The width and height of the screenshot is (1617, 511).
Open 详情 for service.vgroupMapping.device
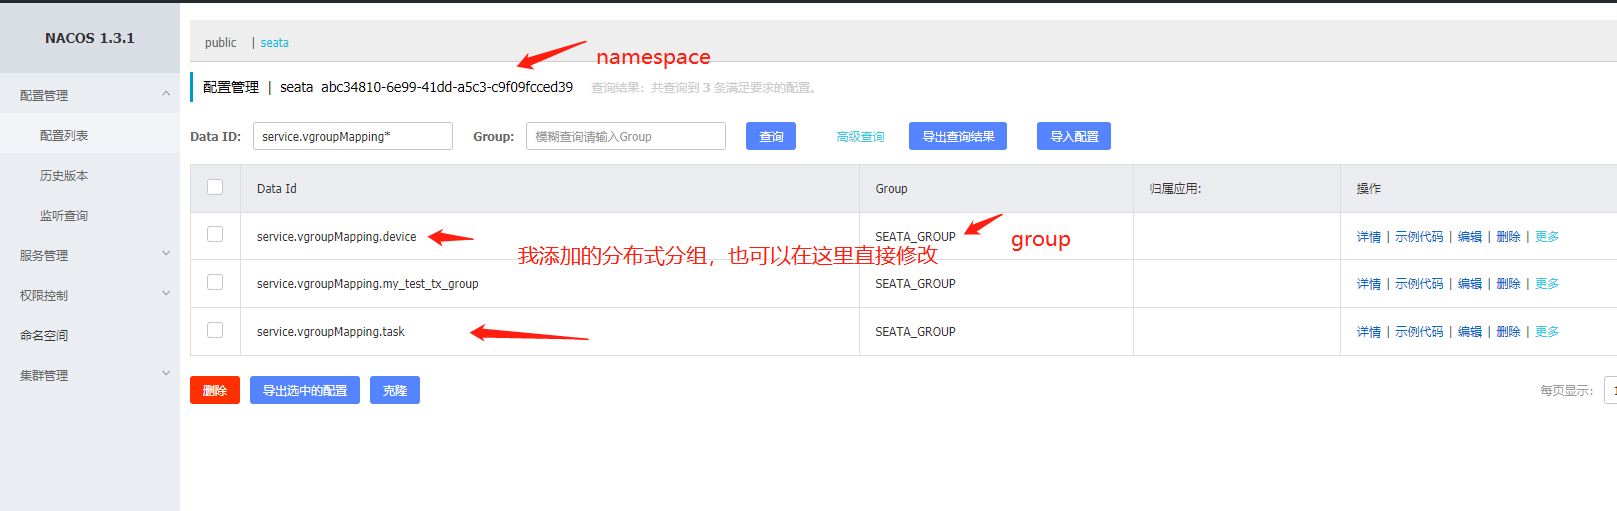1368,237
